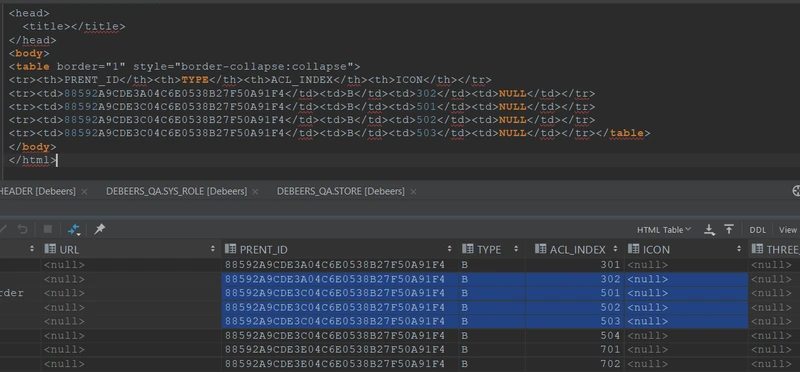Select TYPE cell B in the 701 row
The image size is (800, 372).
coord(491,350)
